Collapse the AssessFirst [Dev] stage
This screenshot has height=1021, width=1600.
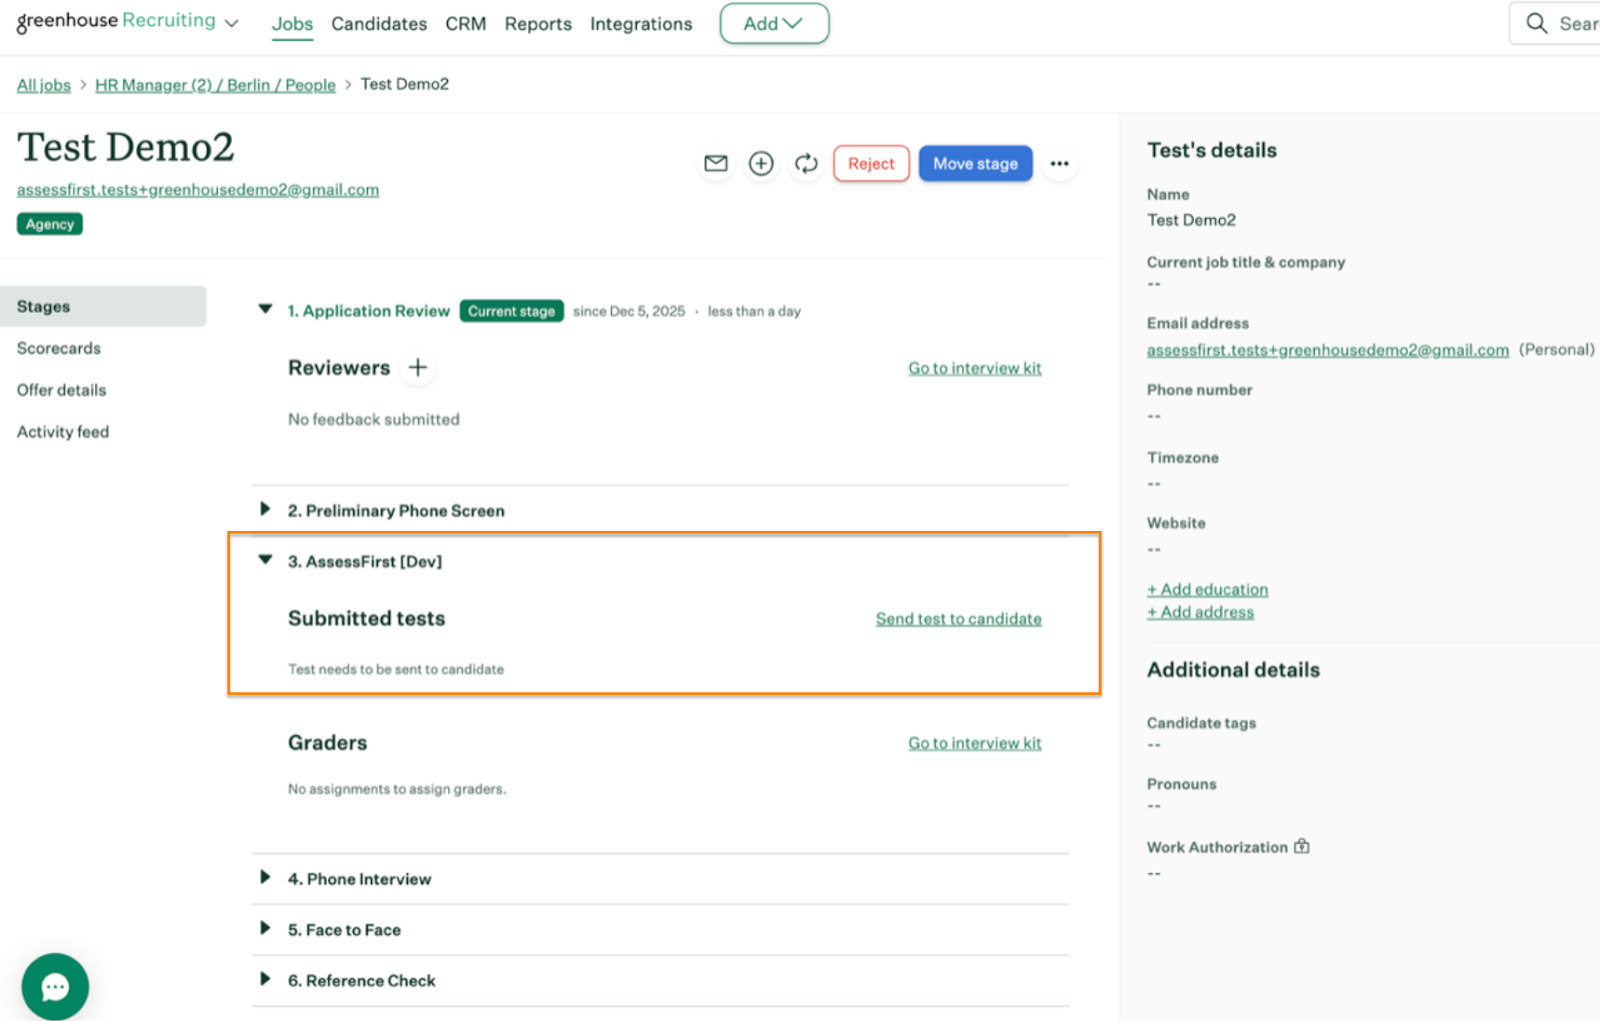[265, 561]
